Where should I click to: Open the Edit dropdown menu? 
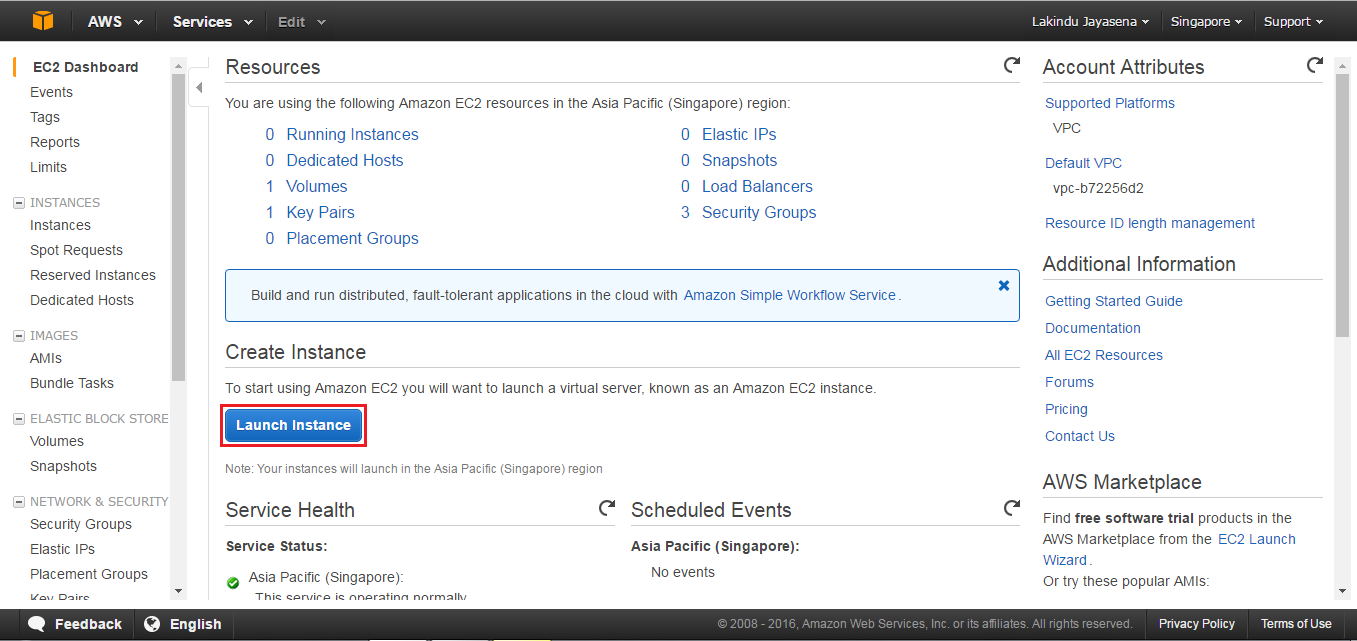pyautogui.click(x=302, y=21)
